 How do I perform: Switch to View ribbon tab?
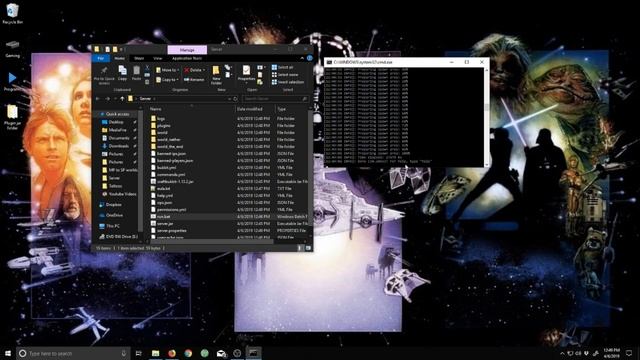pos(158,58)
